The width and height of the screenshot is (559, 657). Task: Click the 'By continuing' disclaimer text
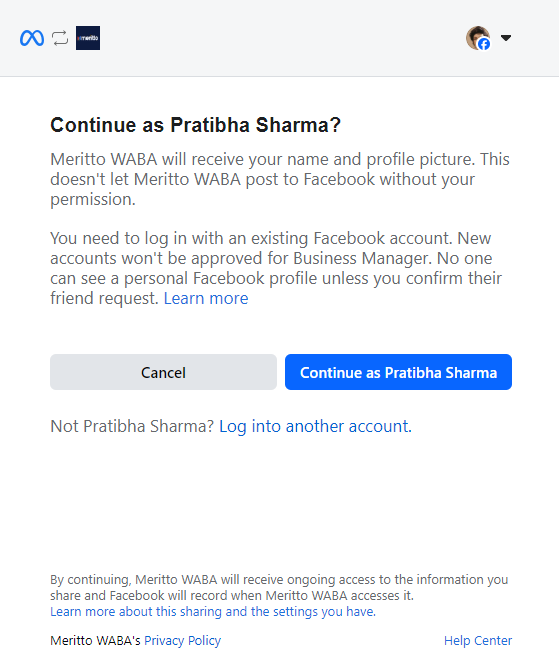point(279,587)
